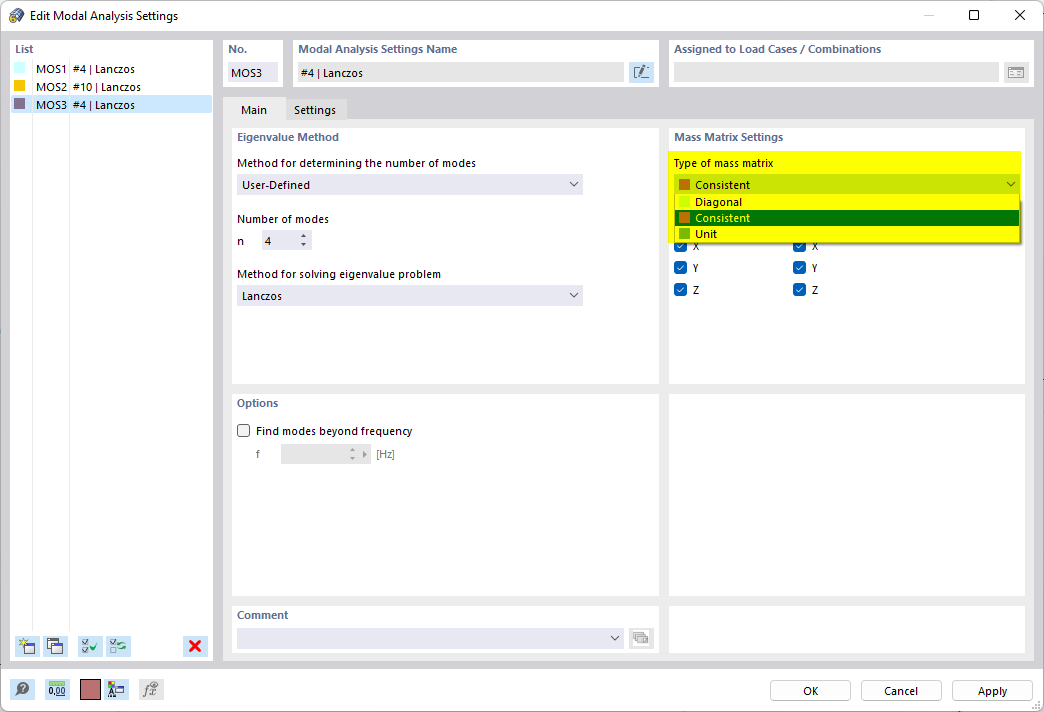Select MOS3 #4 | Lanczos in list
The height and width of the screenshot is (712, 1044).
pos(112,105)
